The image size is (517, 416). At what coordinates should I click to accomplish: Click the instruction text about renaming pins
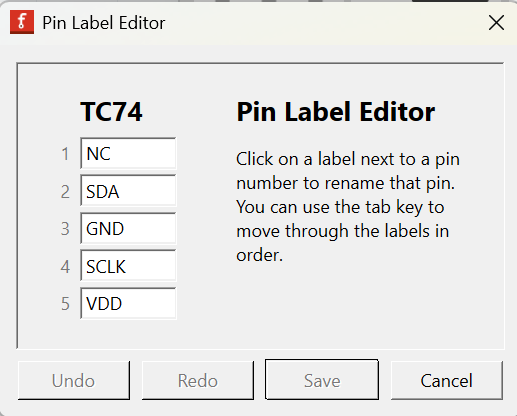click(x=348, y=207)
